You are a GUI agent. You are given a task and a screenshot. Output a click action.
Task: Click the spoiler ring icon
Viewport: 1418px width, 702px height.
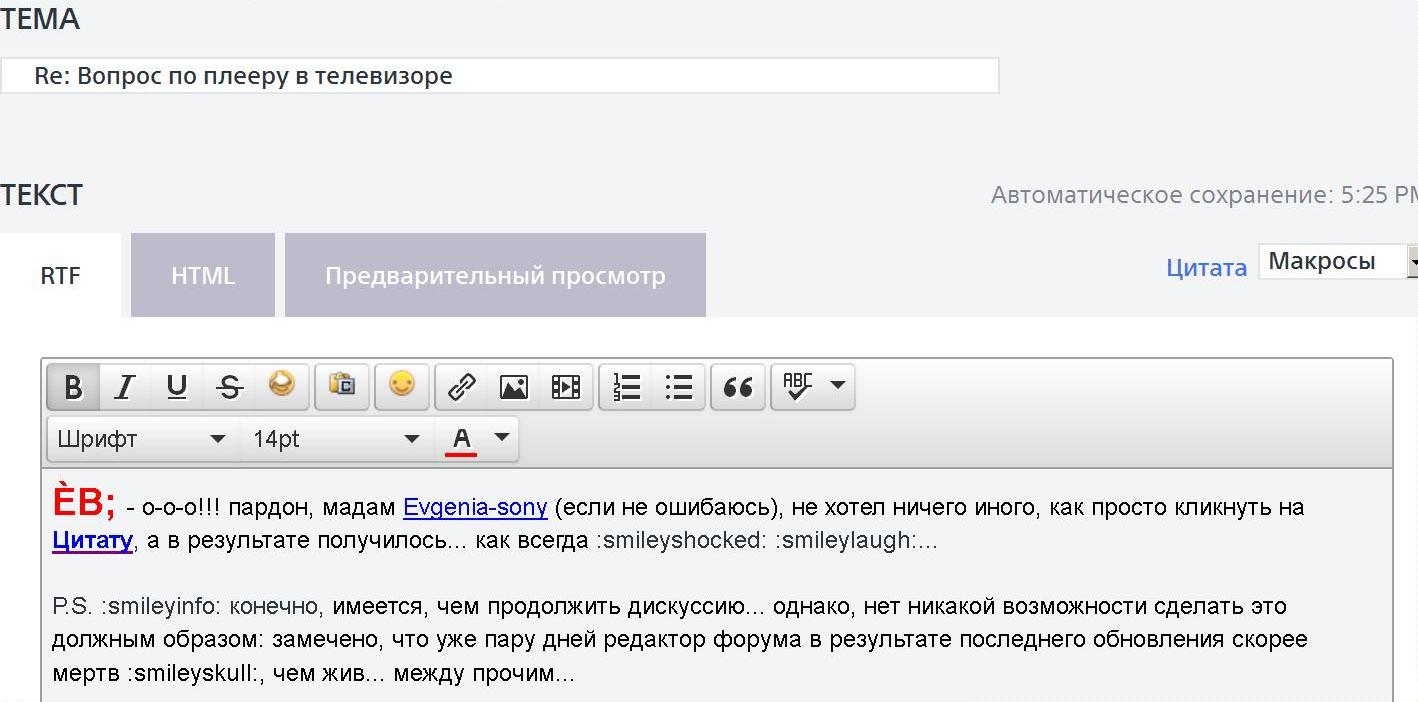coord(282,385)
